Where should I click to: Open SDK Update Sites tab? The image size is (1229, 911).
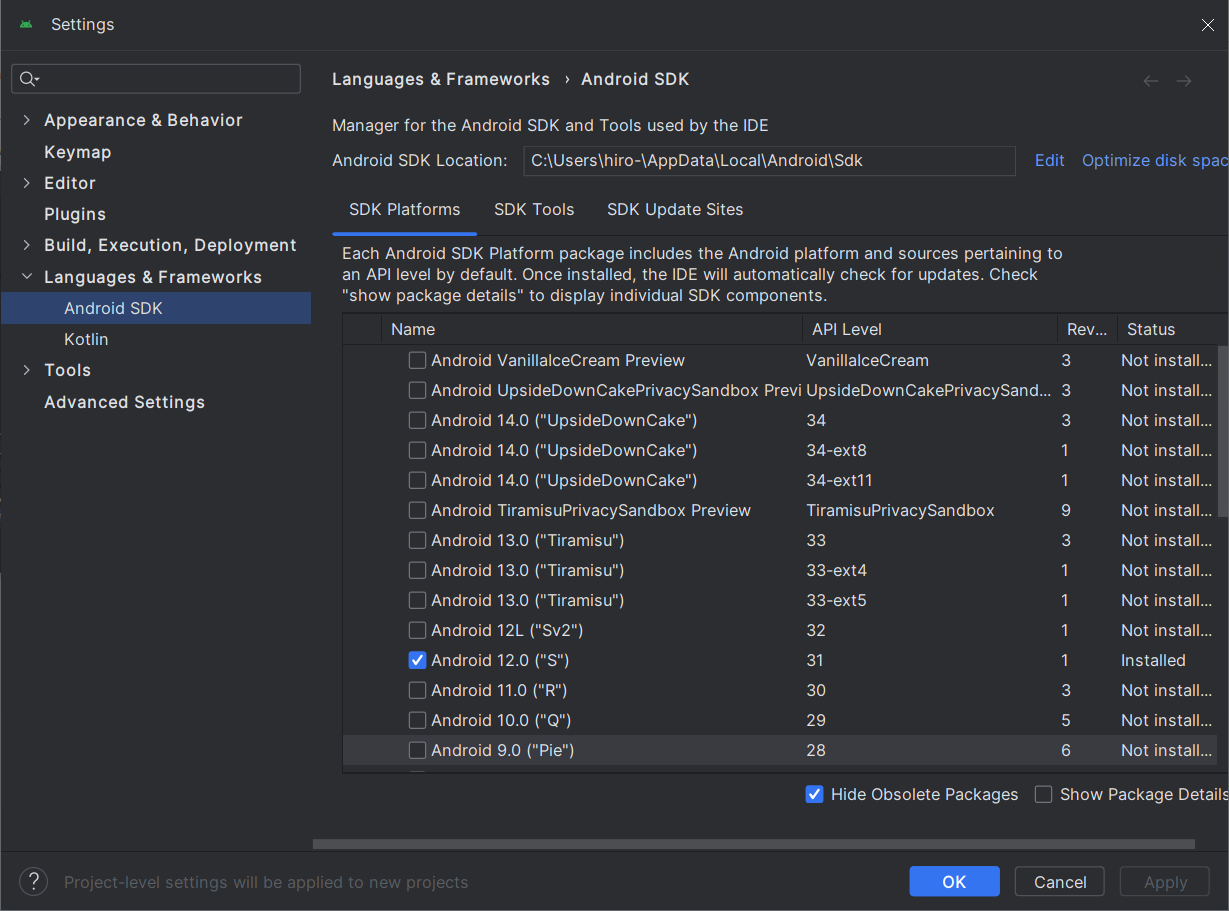[675, 209]
